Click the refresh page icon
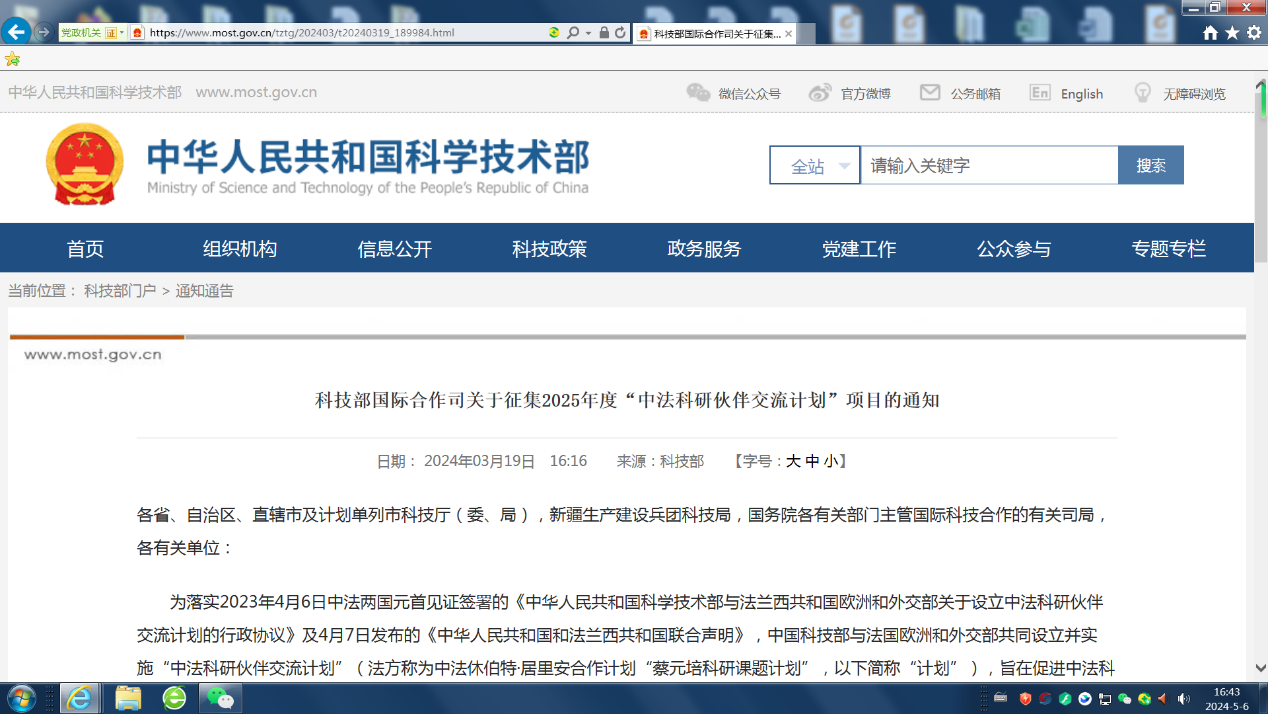This screenshot has height=714, width=1268. click(620, 33)
